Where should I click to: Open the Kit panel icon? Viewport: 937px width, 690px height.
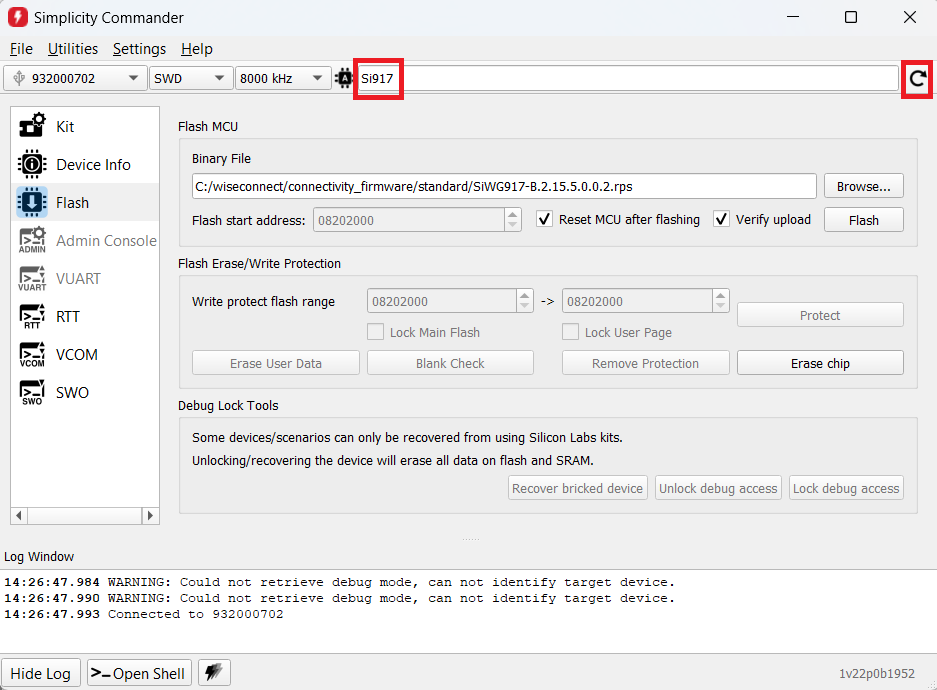point(32,126)
